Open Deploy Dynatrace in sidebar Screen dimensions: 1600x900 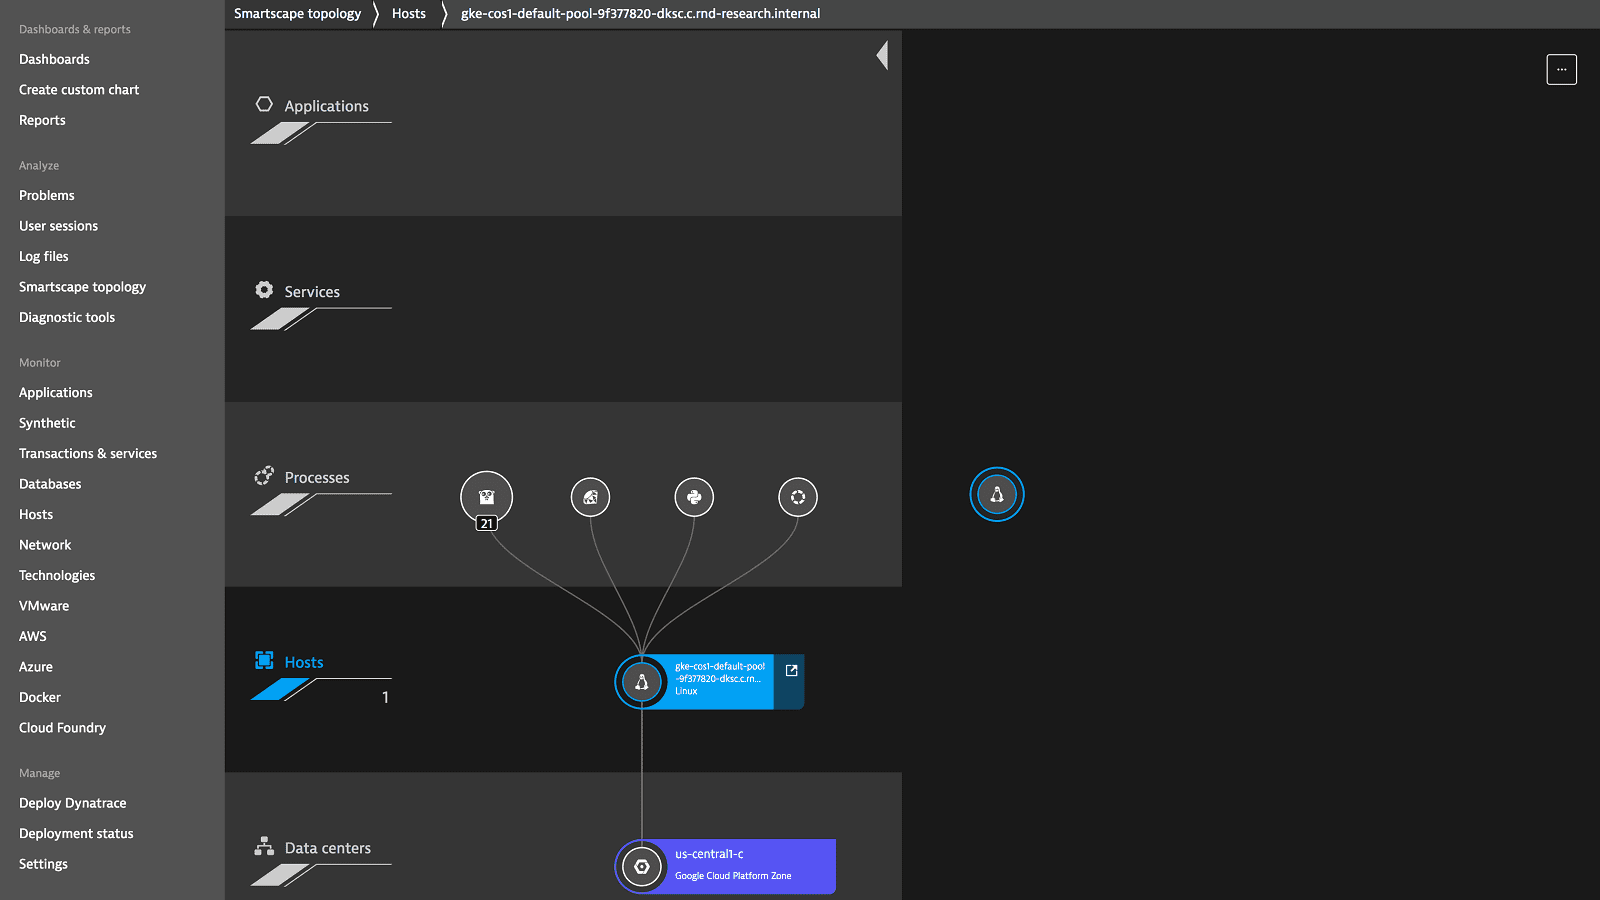point(73,804)
